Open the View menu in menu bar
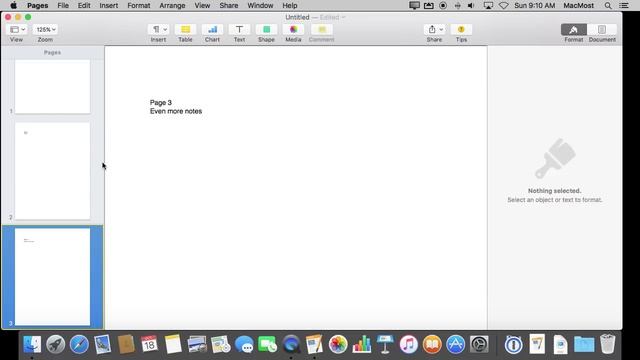 click(202, 5)
